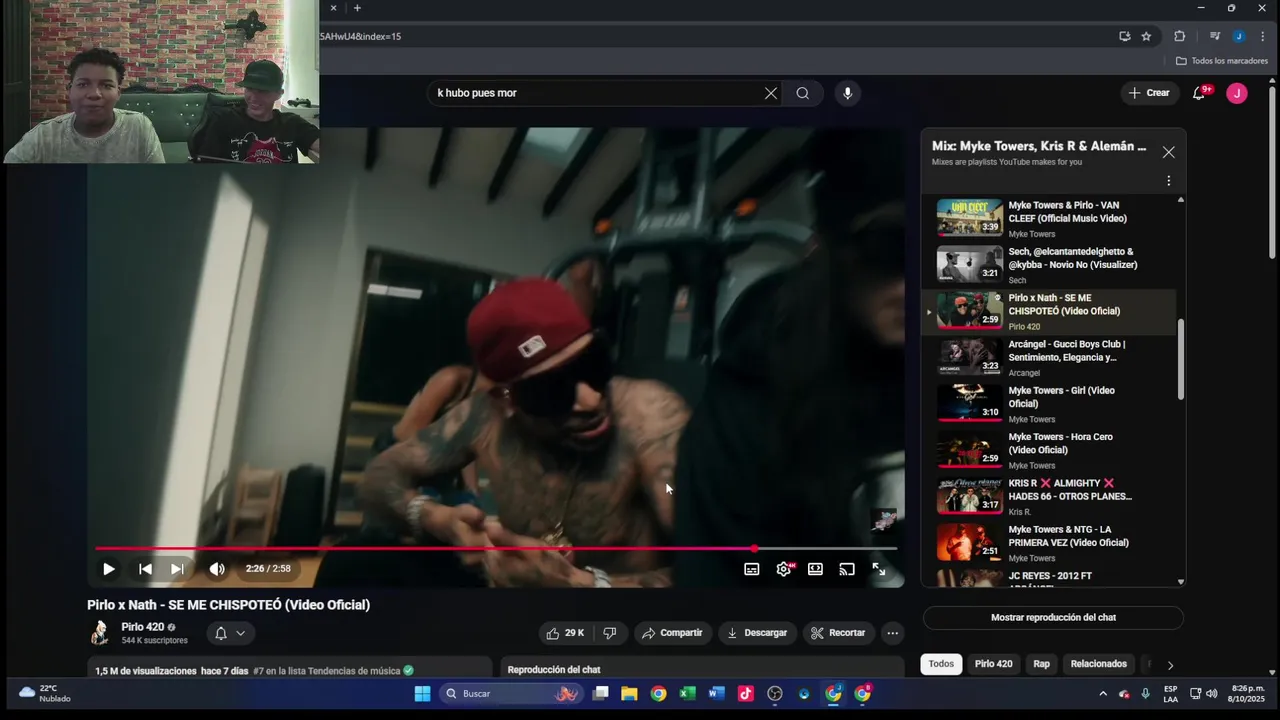Mute the video volume

pyautogui.click(x=216, y=569)
